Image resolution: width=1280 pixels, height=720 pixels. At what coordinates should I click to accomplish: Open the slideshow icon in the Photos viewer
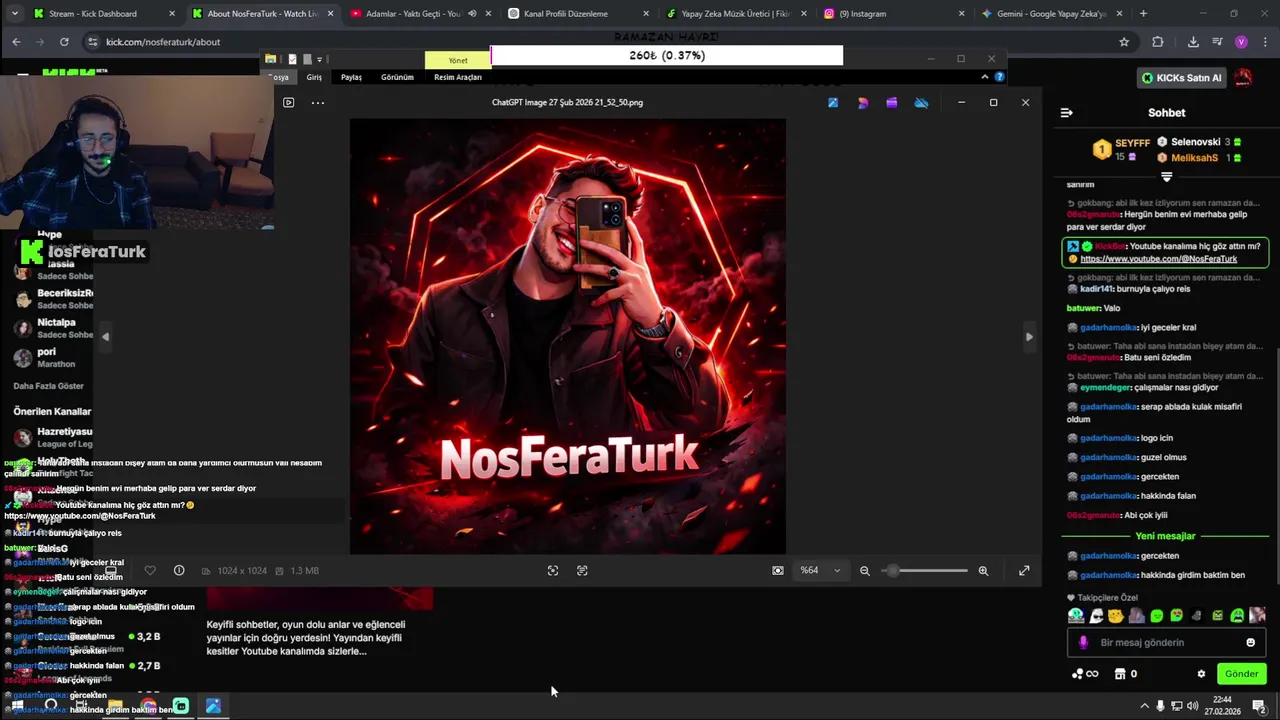pos(288,102)
